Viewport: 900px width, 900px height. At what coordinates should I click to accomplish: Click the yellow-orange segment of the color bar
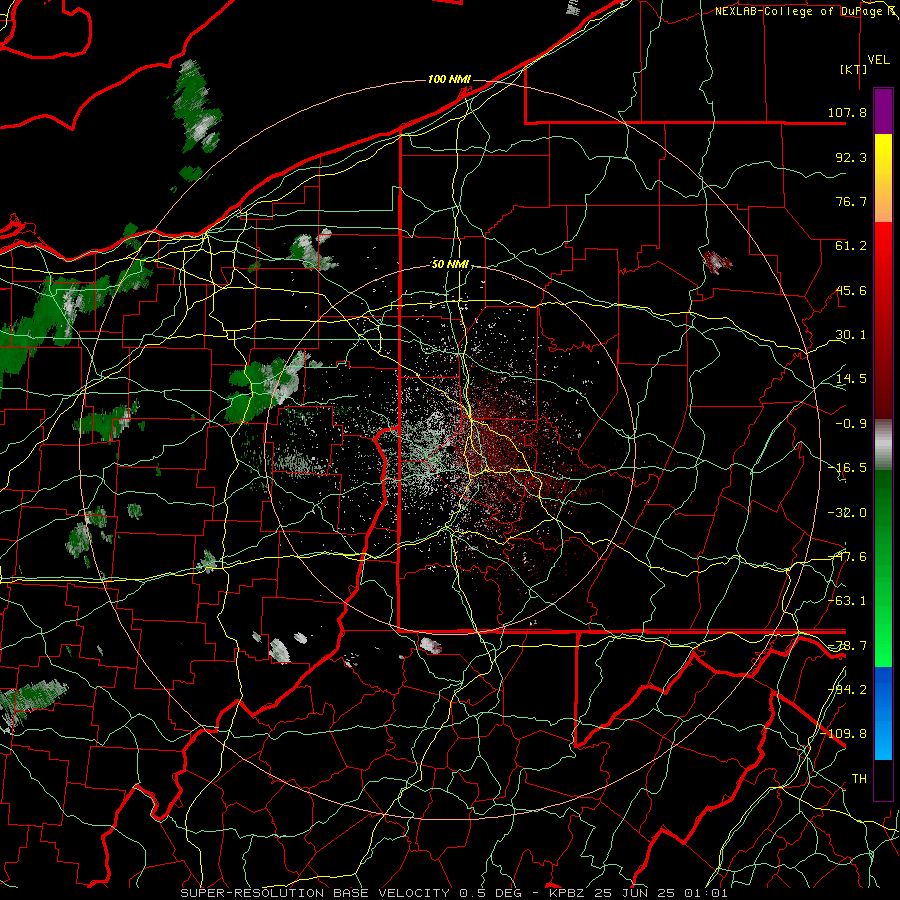coord(883,178)
